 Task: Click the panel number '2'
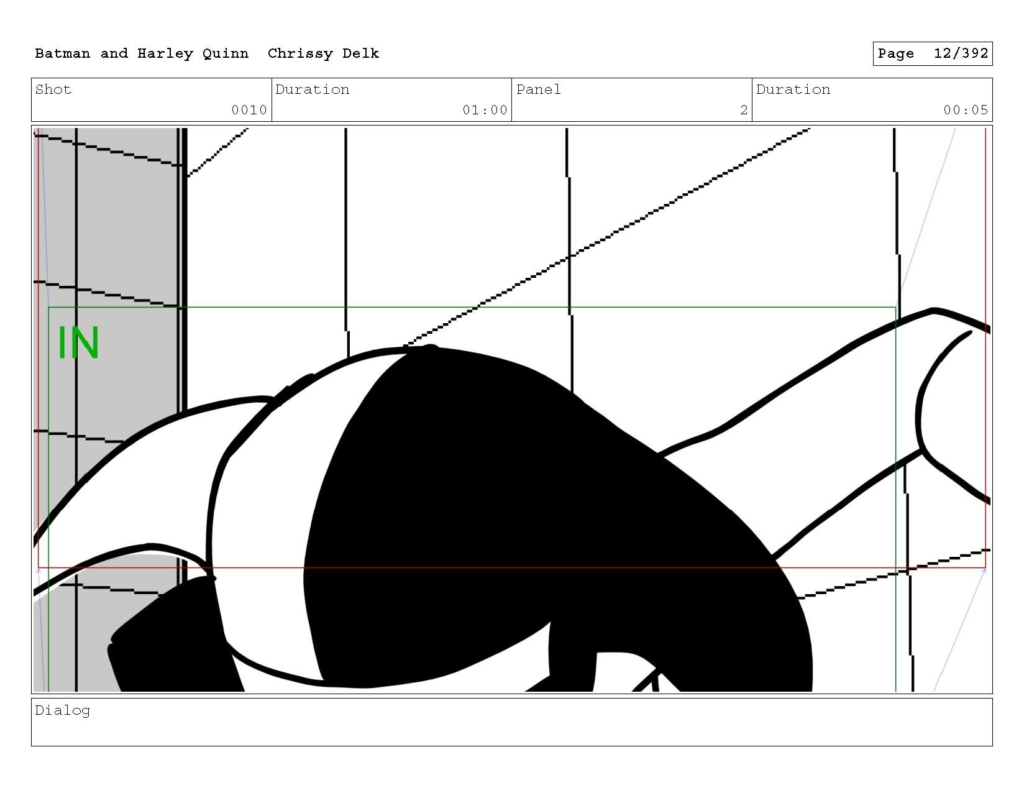pyautogui.click(x=744, y=110)
